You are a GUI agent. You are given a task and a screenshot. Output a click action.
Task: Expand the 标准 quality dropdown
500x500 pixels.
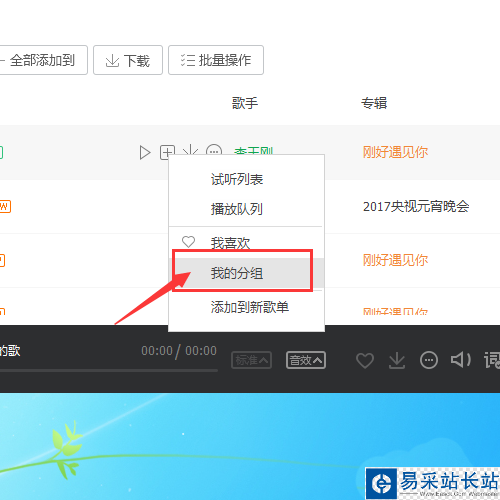coord(251,360)
